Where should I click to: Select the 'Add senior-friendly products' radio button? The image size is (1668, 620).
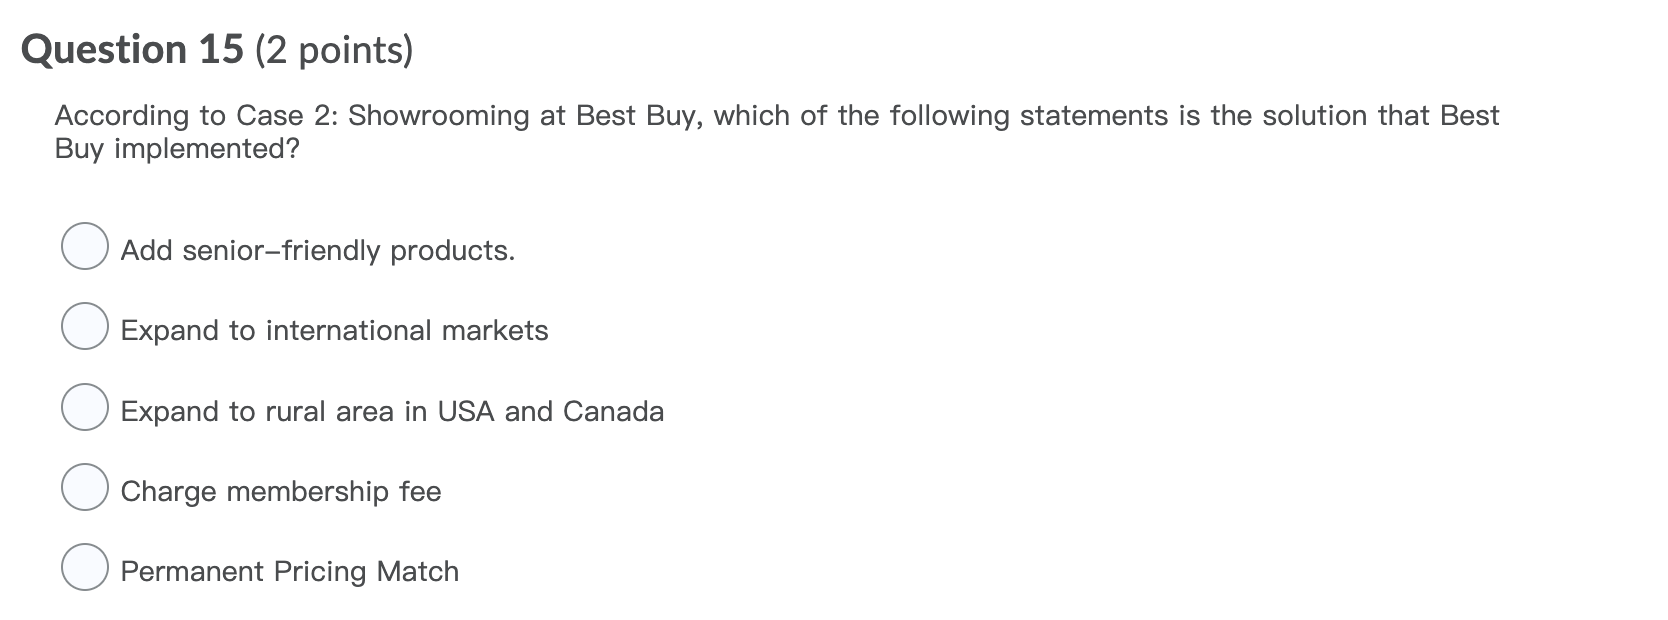[85, 247]
